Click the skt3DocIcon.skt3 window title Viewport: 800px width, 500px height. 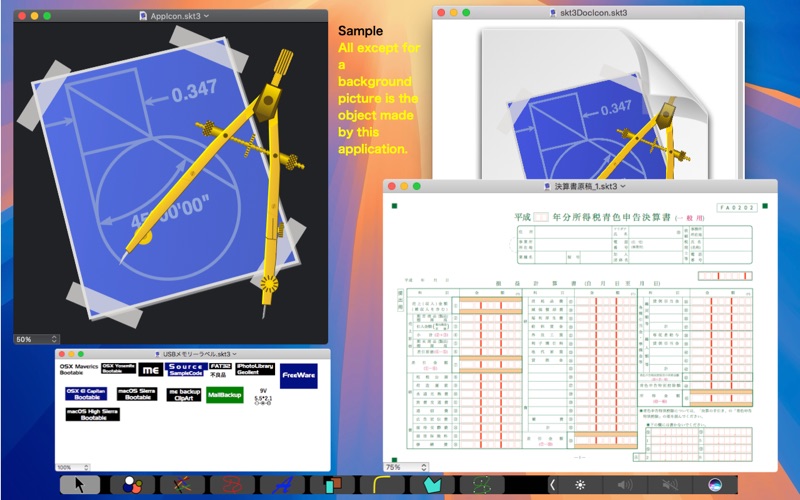click(593, 13)
